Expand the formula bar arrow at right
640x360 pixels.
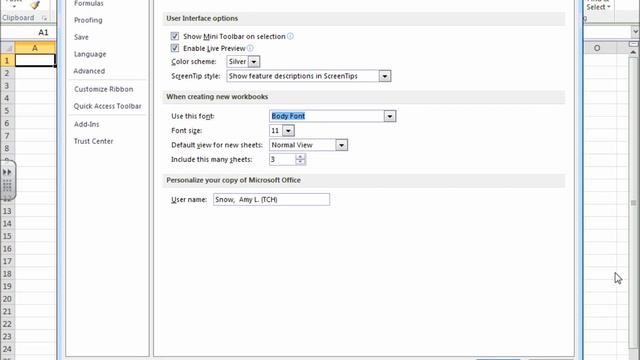click(636, 32)
